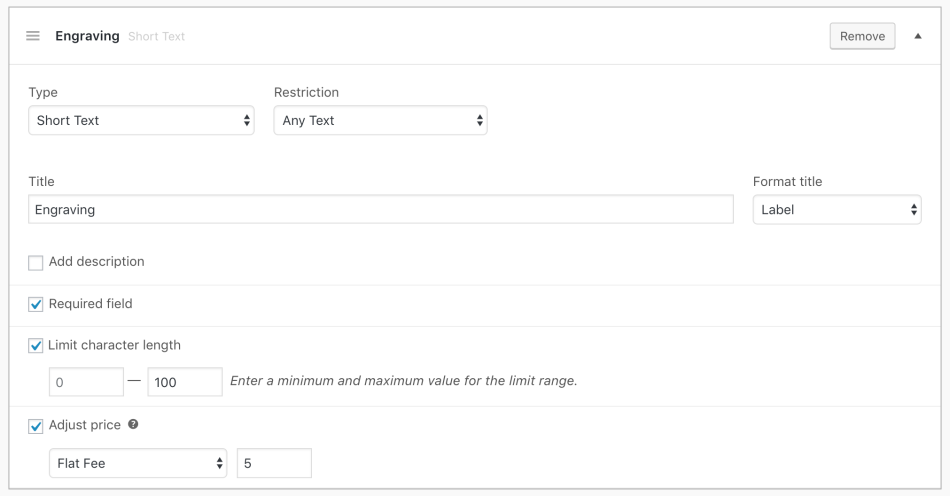This screenshot has width=950, height=496.
Task: Remove the Engraving add-on field
Action: [x=862, y=36]
